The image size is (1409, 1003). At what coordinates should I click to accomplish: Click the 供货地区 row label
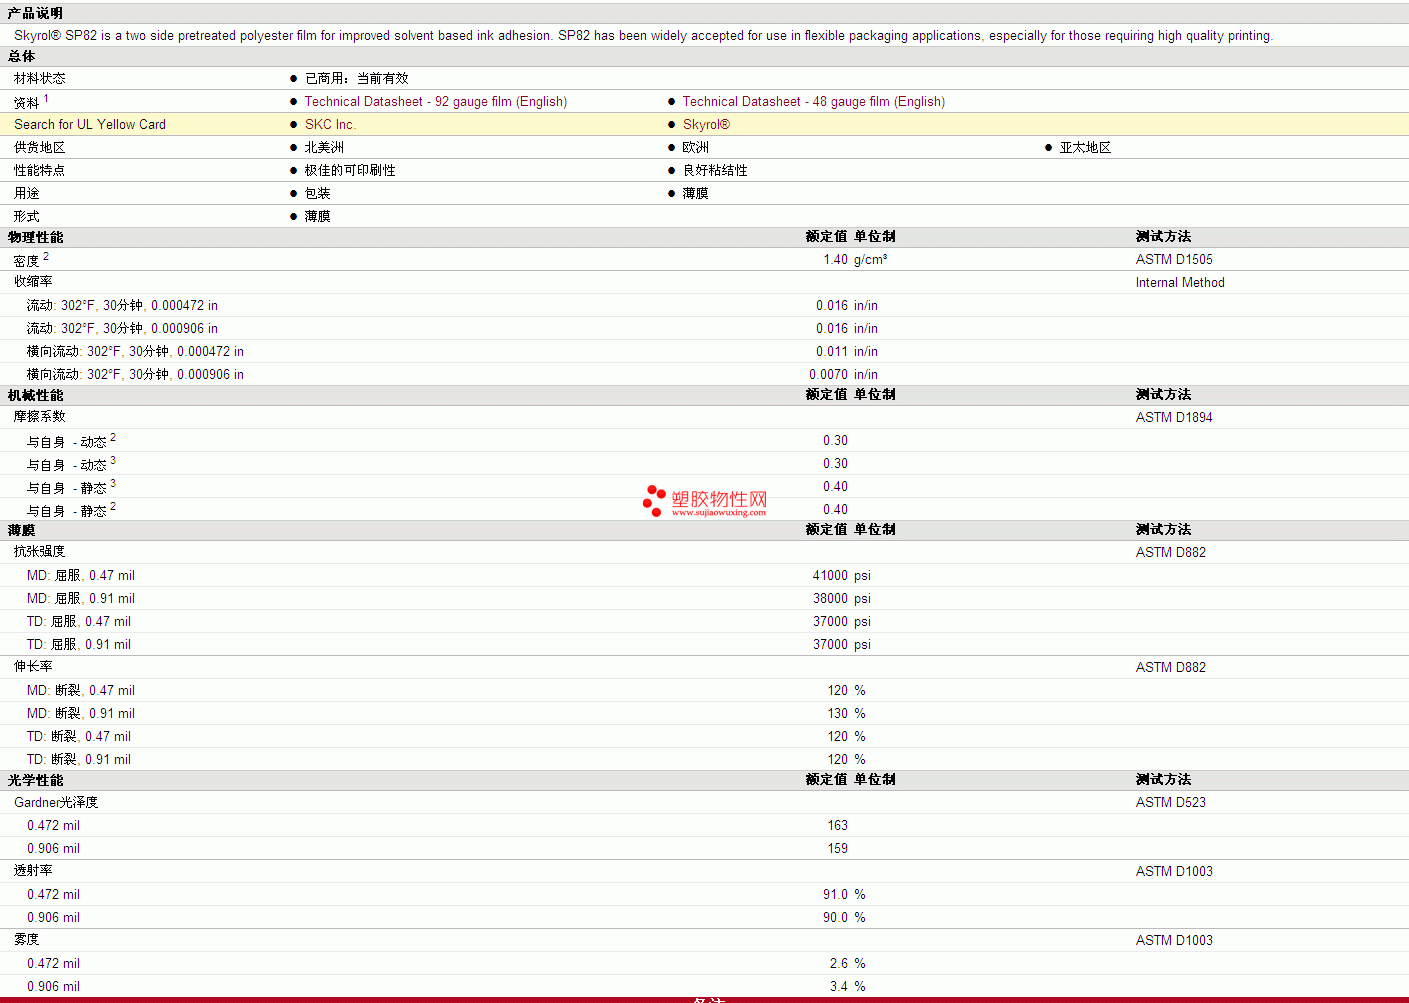pos(40,147)
